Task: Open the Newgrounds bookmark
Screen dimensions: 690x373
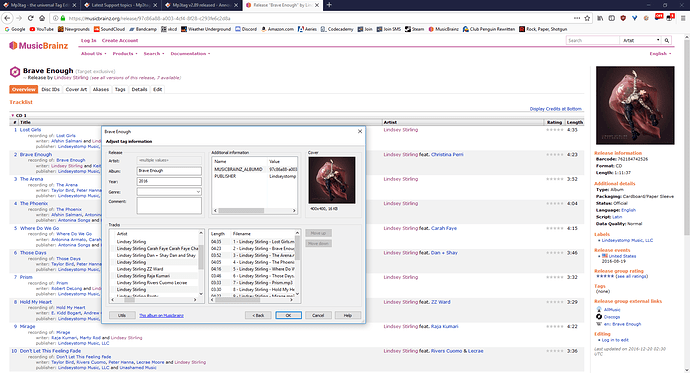Action: 74,29
